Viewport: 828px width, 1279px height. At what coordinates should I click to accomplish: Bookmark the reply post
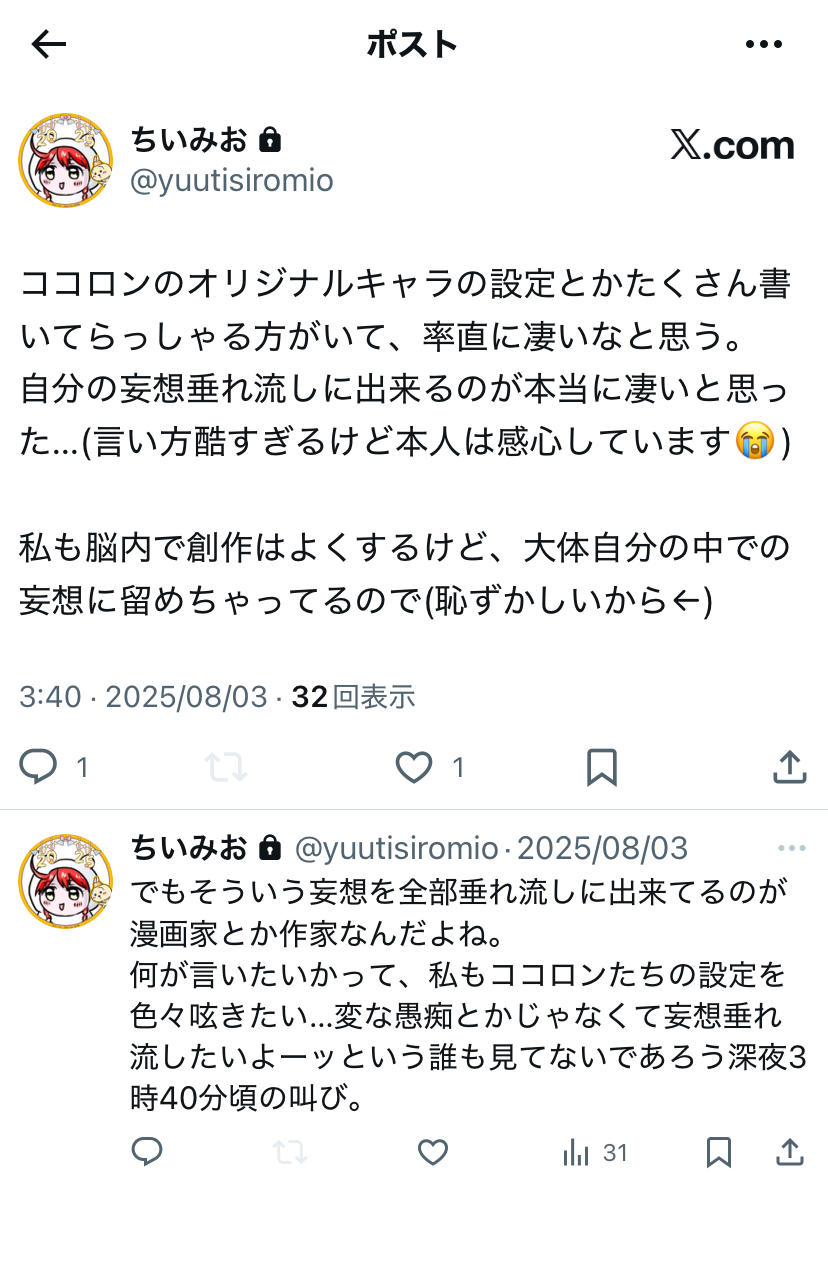pyautogui.click(x=719, y=1153)
